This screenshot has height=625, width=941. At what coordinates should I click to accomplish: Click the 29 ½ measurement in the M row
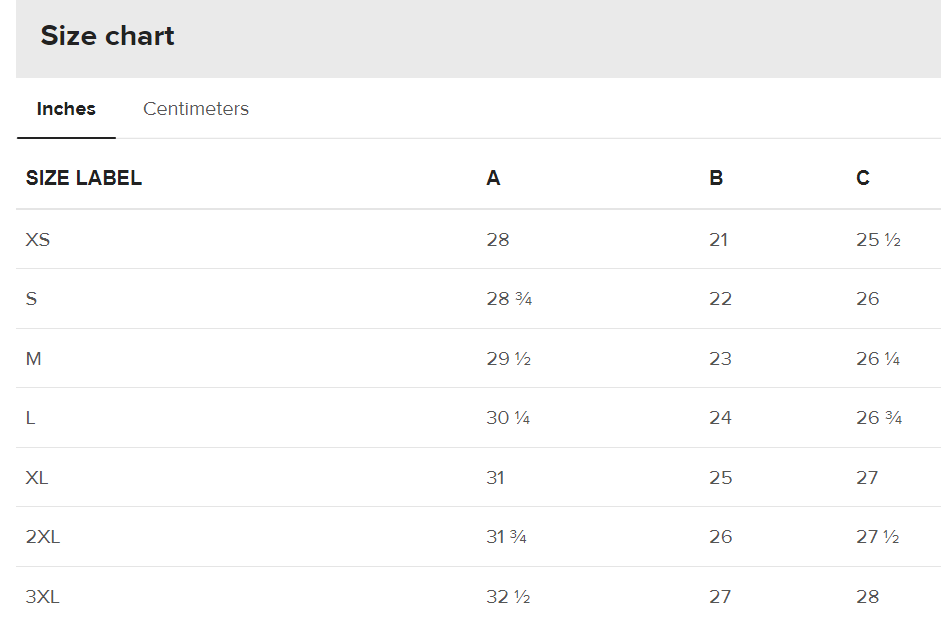(x=508, y=359)
